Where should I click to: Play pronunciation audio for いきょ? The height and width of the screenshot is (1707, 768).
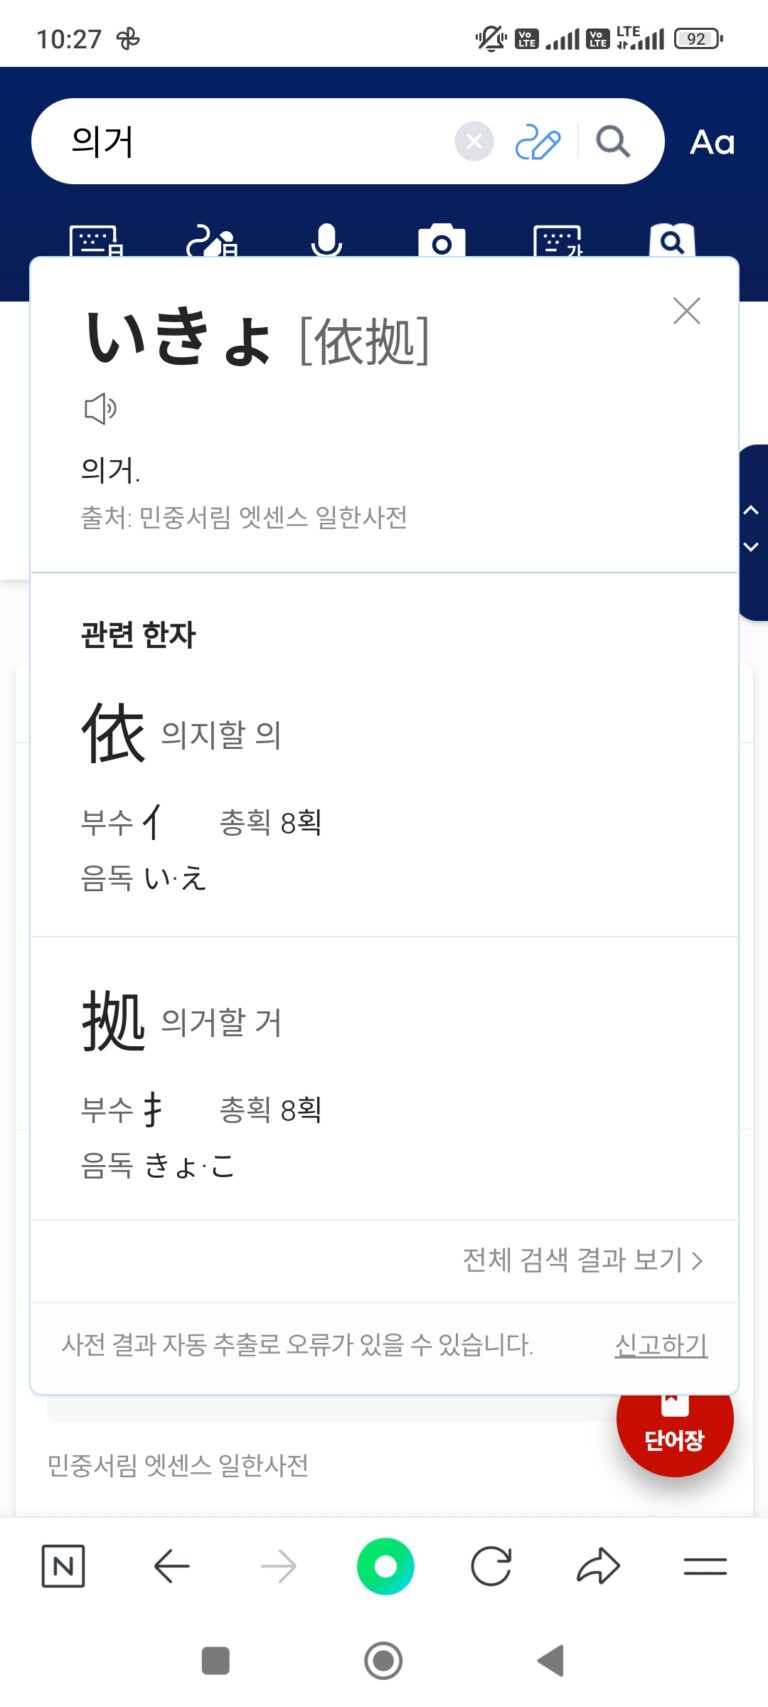coord(100,408)
